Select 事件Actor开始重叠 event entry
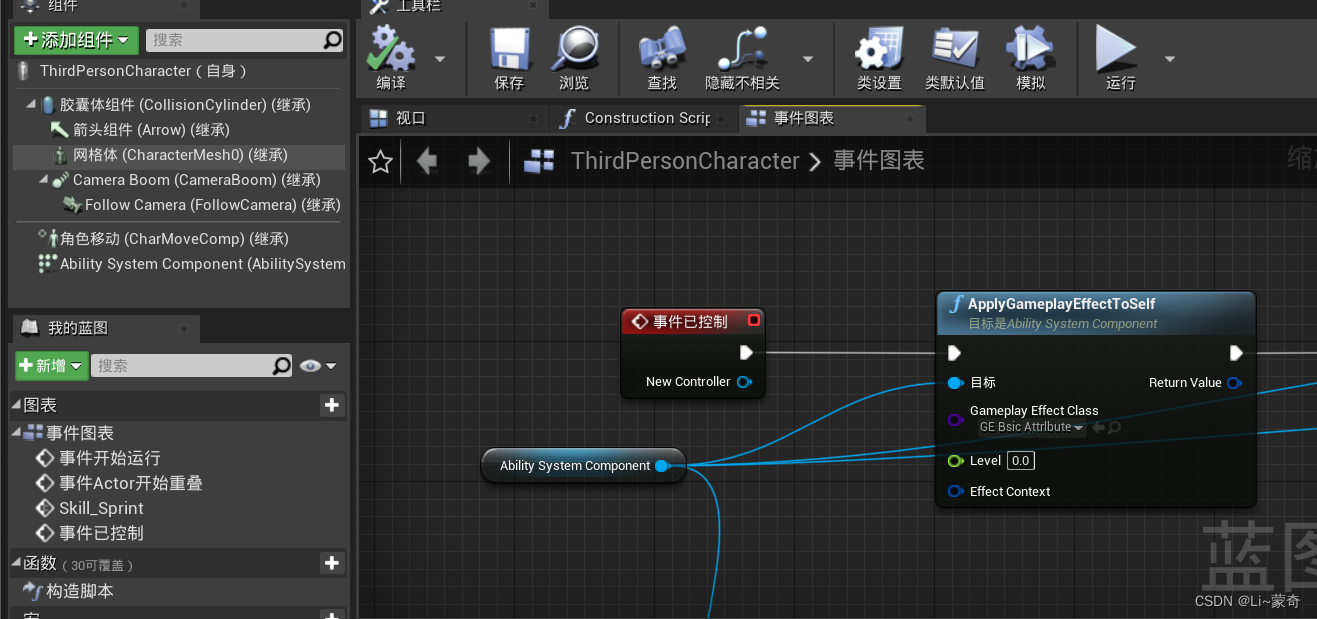Viewport: 1317px width, 619px height. coord(130,483)
